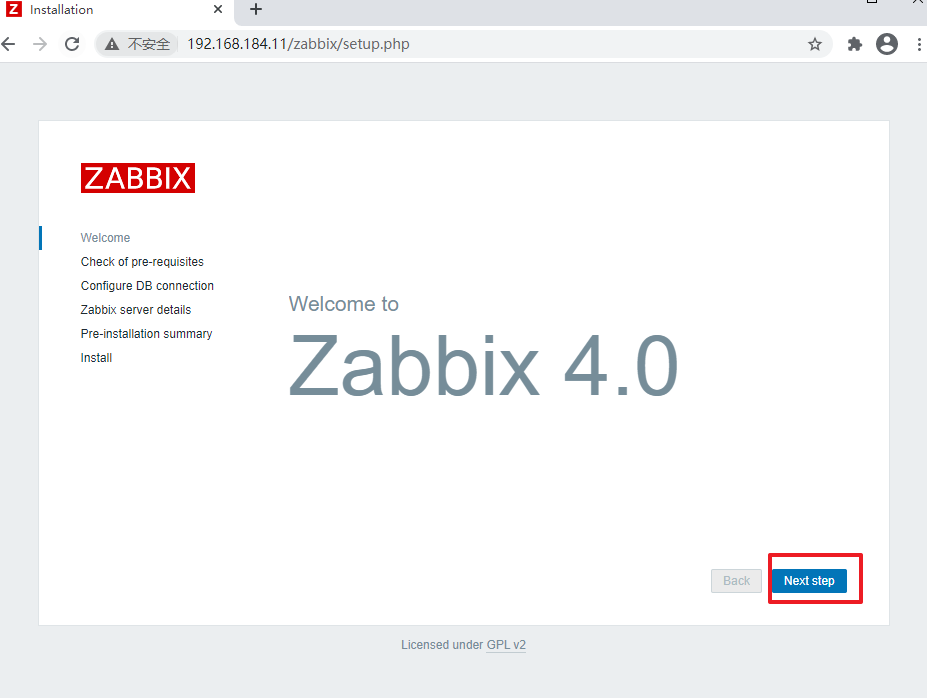
Task: Select the Install step
Action: click(96, 358)
